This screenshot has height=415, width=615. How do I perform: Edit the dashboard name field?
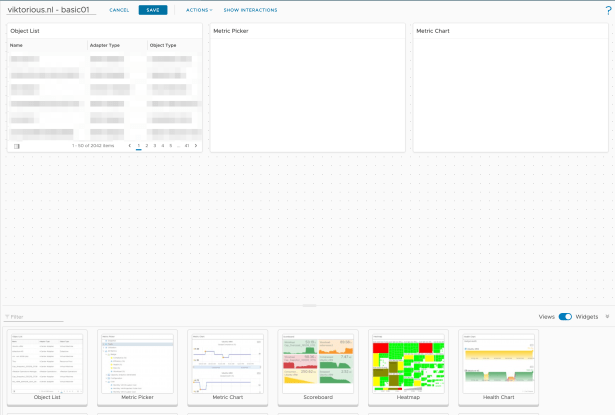click(x=51, y=10)
